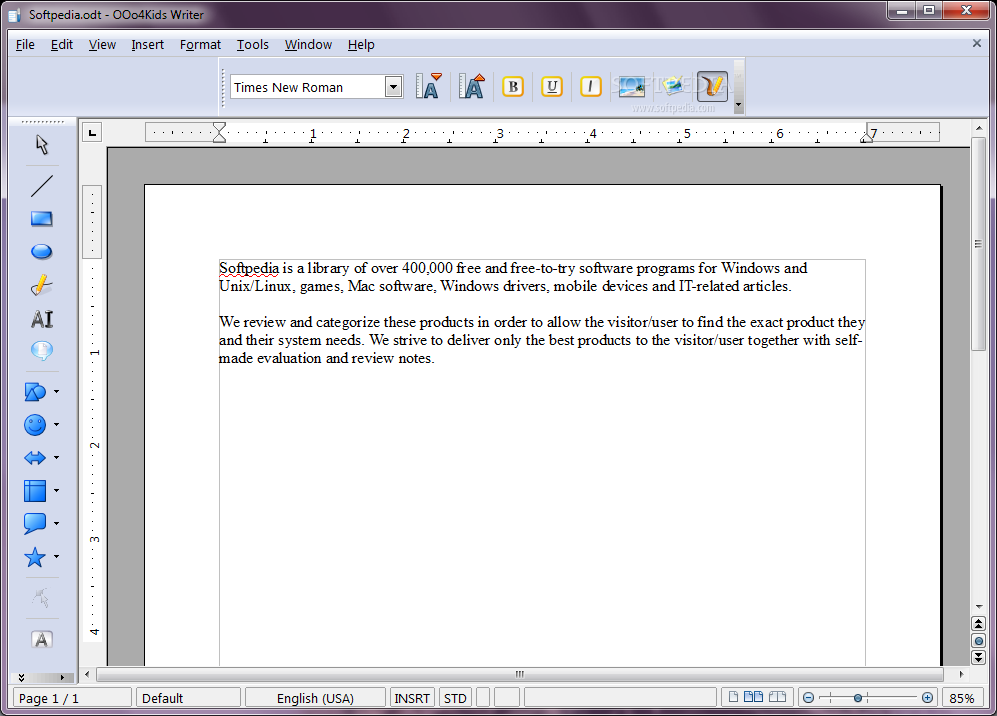Click the zoom slider handle
The image size is (997, 716).
[x=858, y=698]
